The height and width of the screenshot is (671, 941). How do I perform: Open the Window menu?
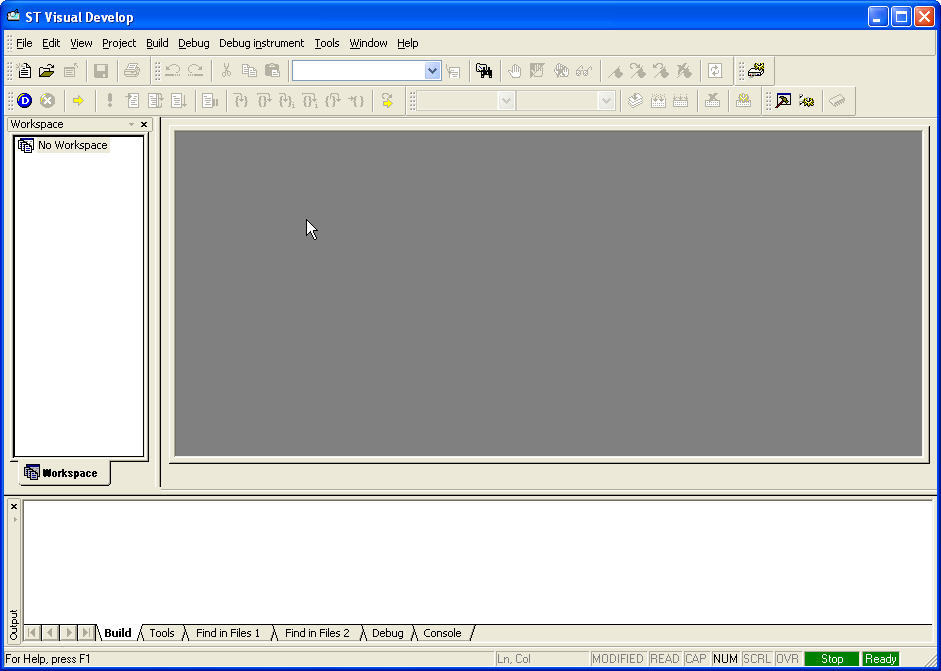[x=368, y=43]
